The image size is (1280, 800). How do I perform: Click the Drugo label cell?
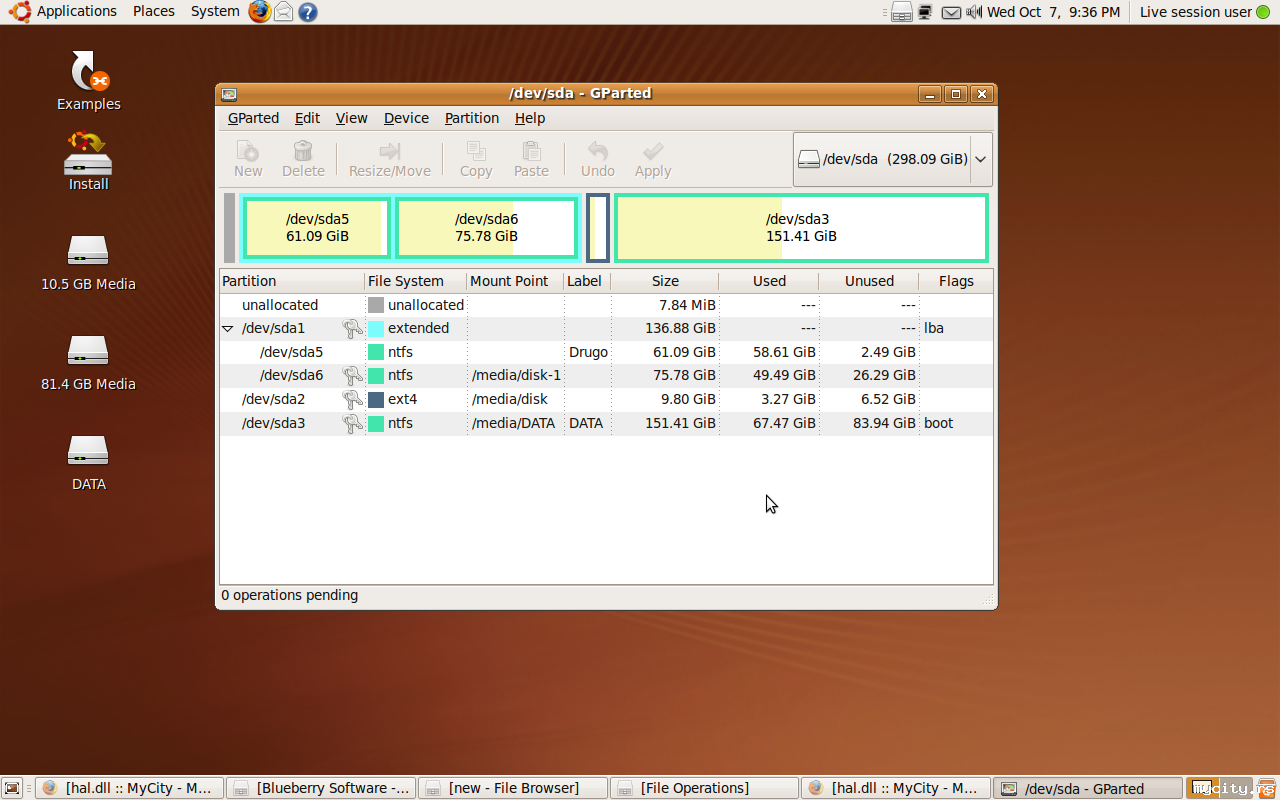pos(589,352)
